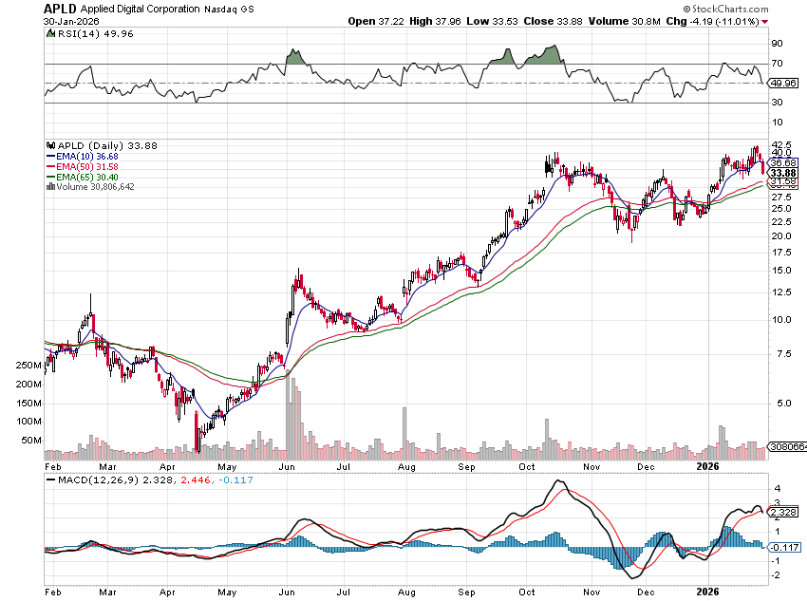This screenshot has width=807, height=601.
Task: Click the Volume 30,806,642 legend entry
Action: click(95, 187)
